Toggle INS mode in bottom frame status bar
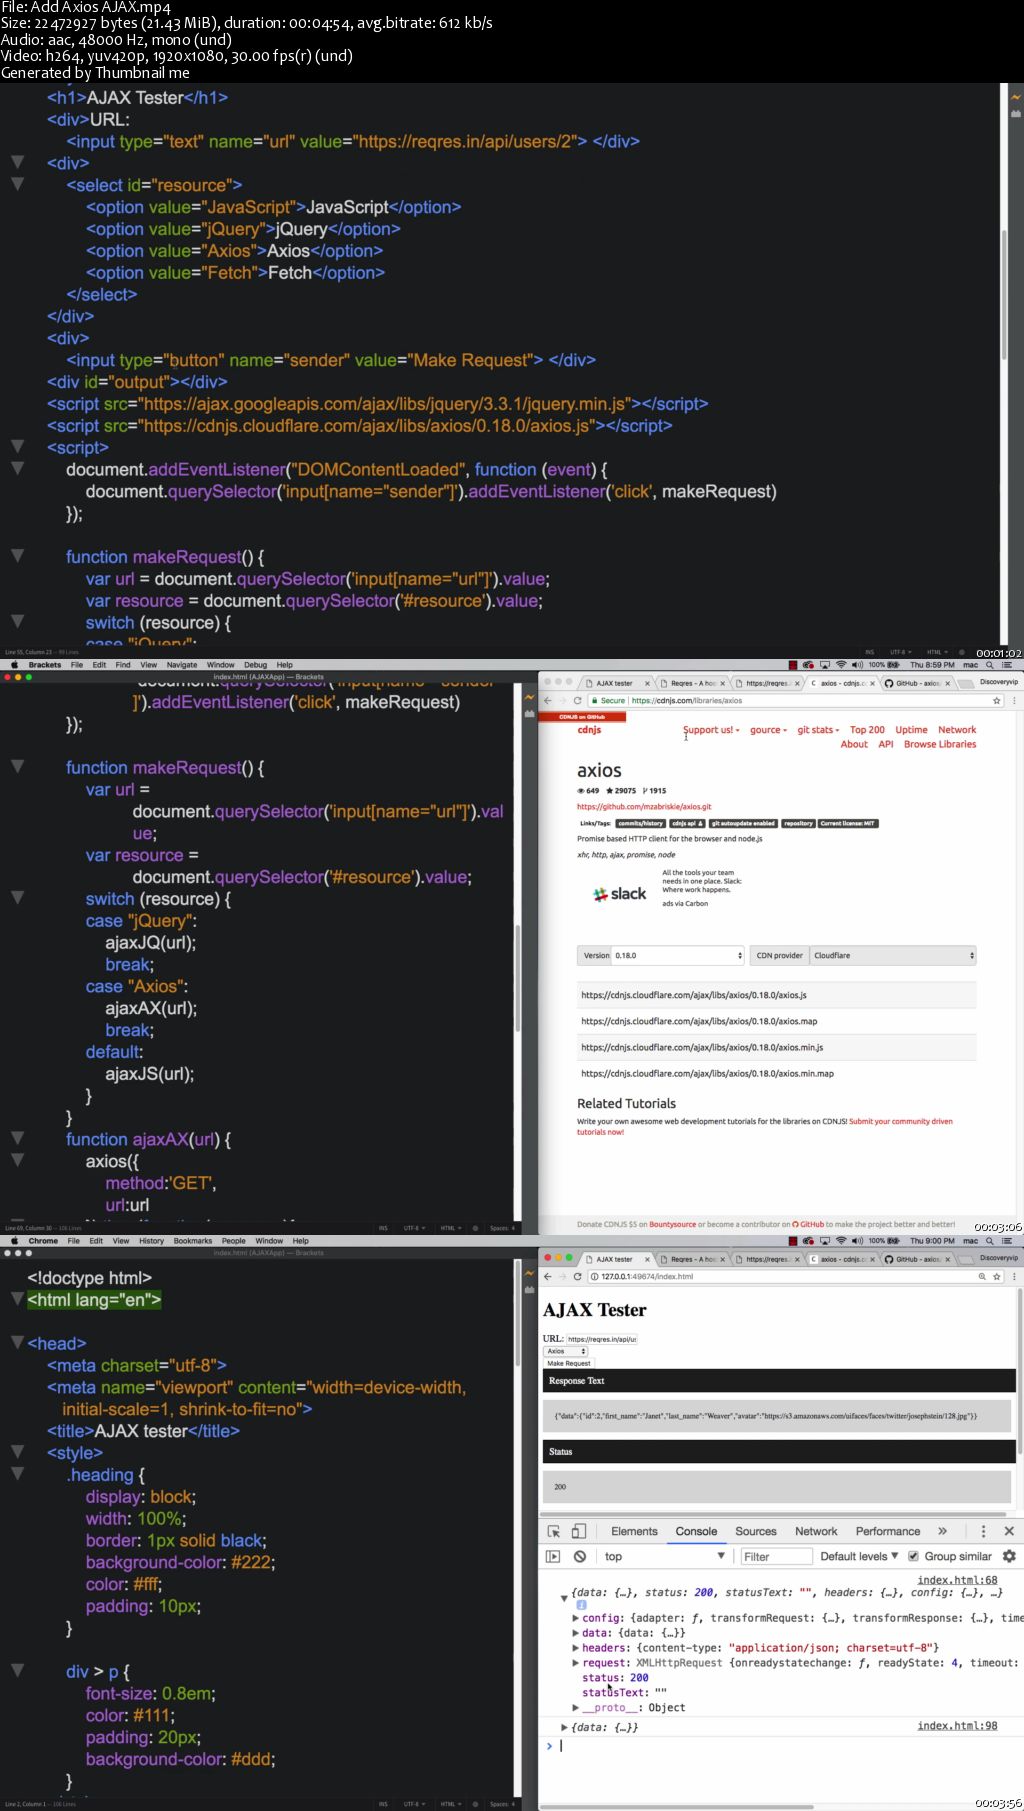Screen dimensions: 1024x1811 click(383, 1804)
